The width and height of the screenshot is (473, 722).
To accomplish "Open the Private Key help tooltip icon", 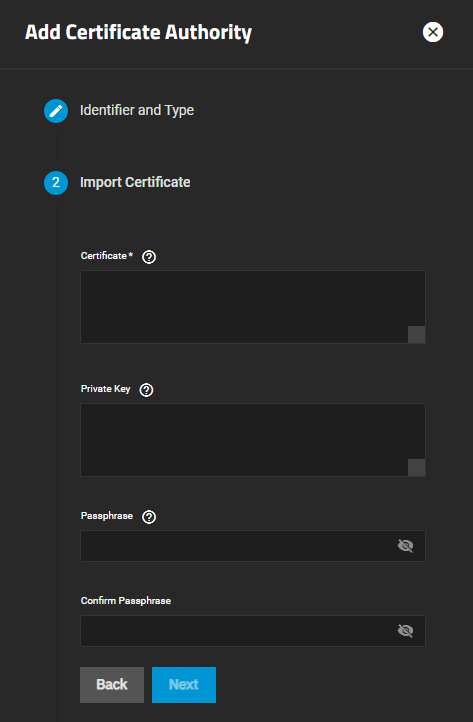I will pyautogui.click(x=146, y=390).
